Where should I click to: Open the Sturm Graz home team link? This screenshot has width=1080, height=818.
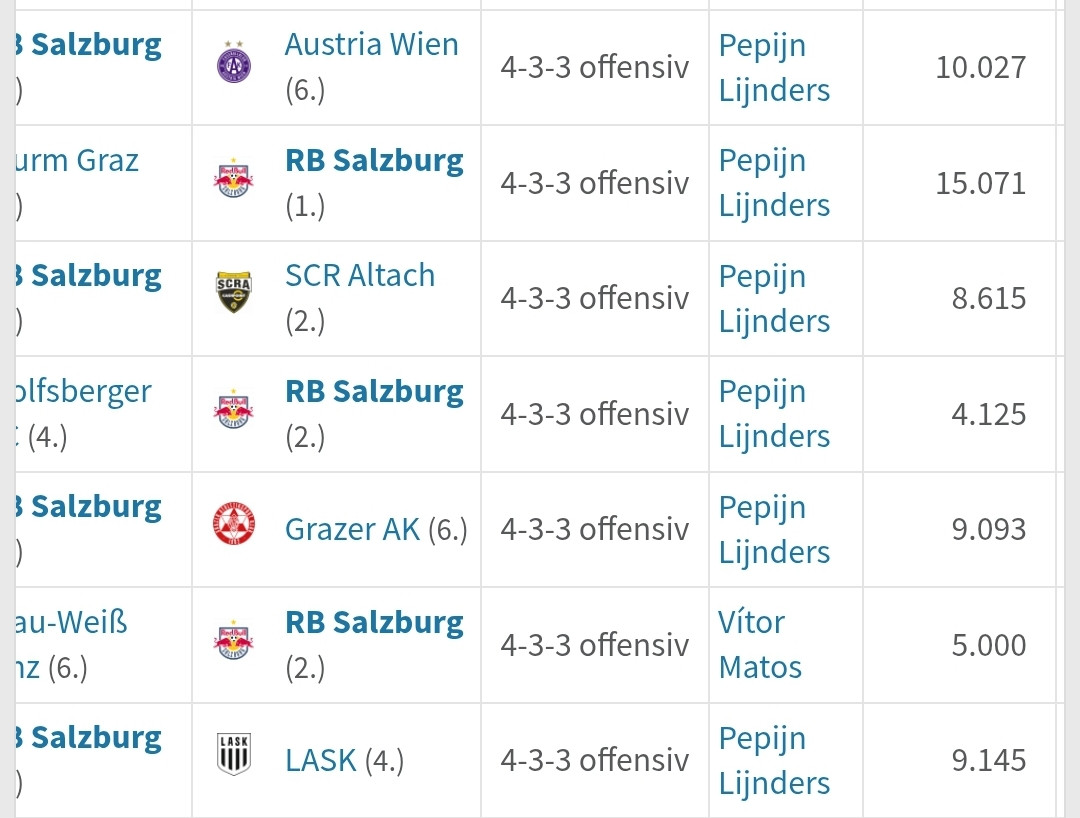(x=78, y=161)
